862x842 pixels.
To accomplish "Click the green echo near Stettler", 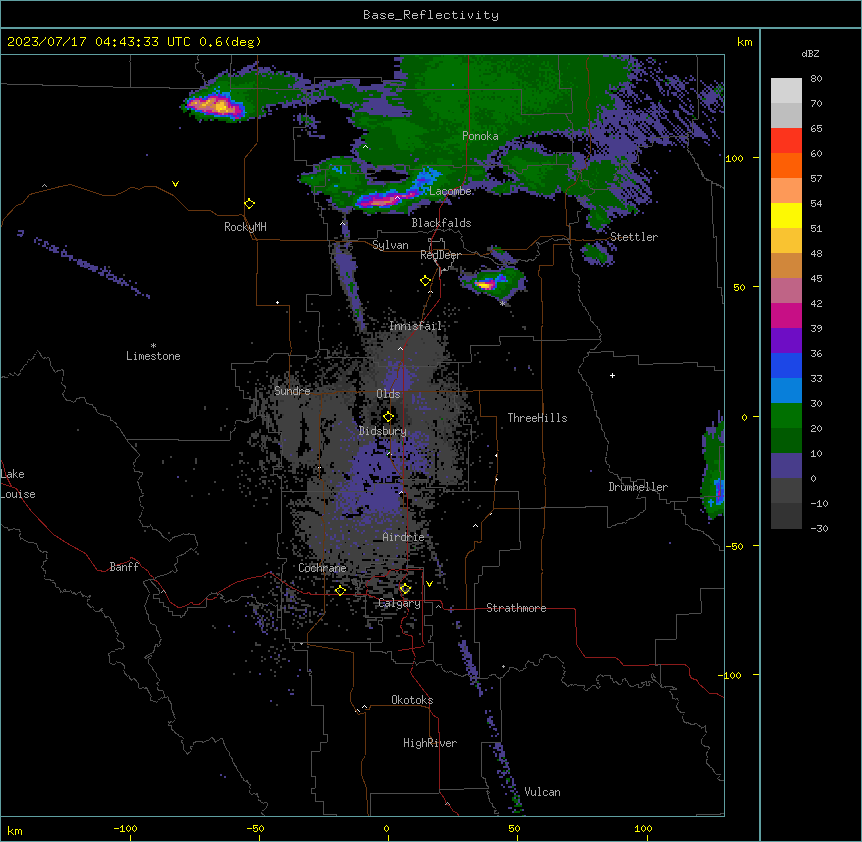I will (x=597, y=253).
